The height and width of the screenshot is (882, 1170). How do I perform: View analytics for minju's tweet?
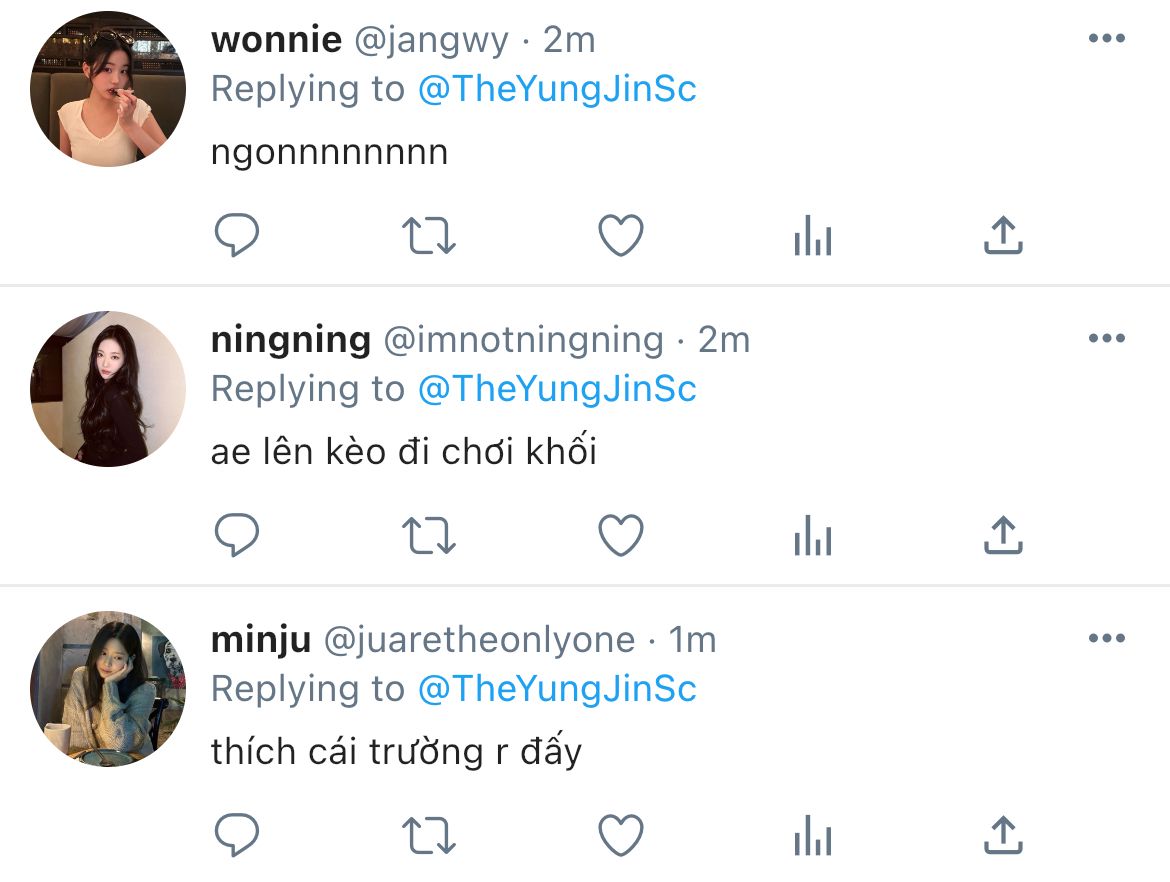click(x=812, y=838)
